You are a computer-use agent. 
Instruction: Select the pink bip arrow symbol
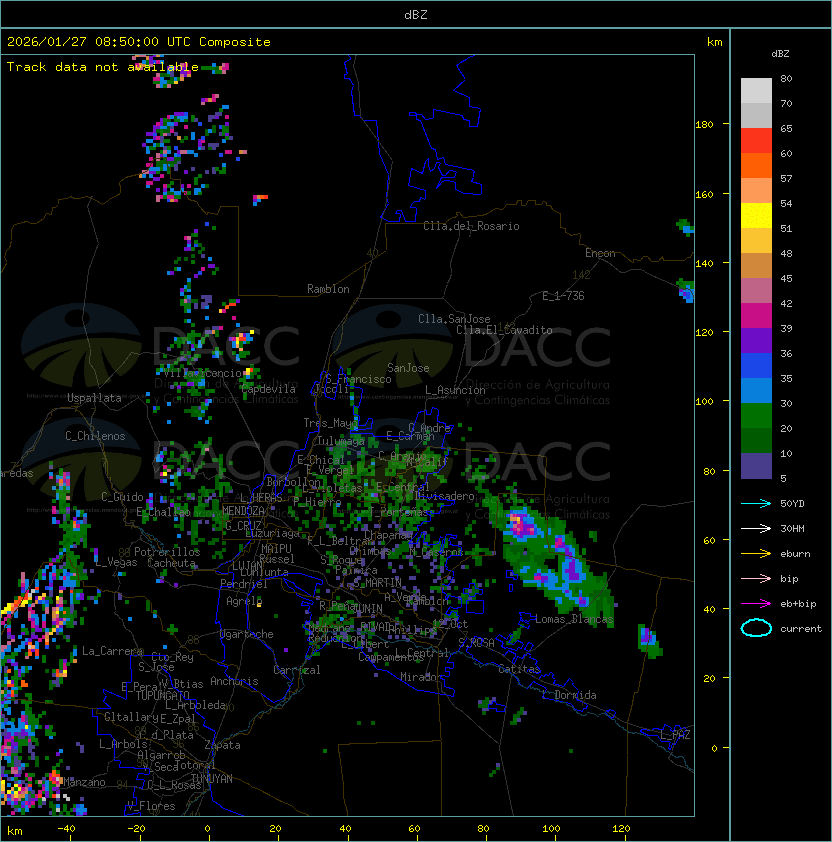756,578
